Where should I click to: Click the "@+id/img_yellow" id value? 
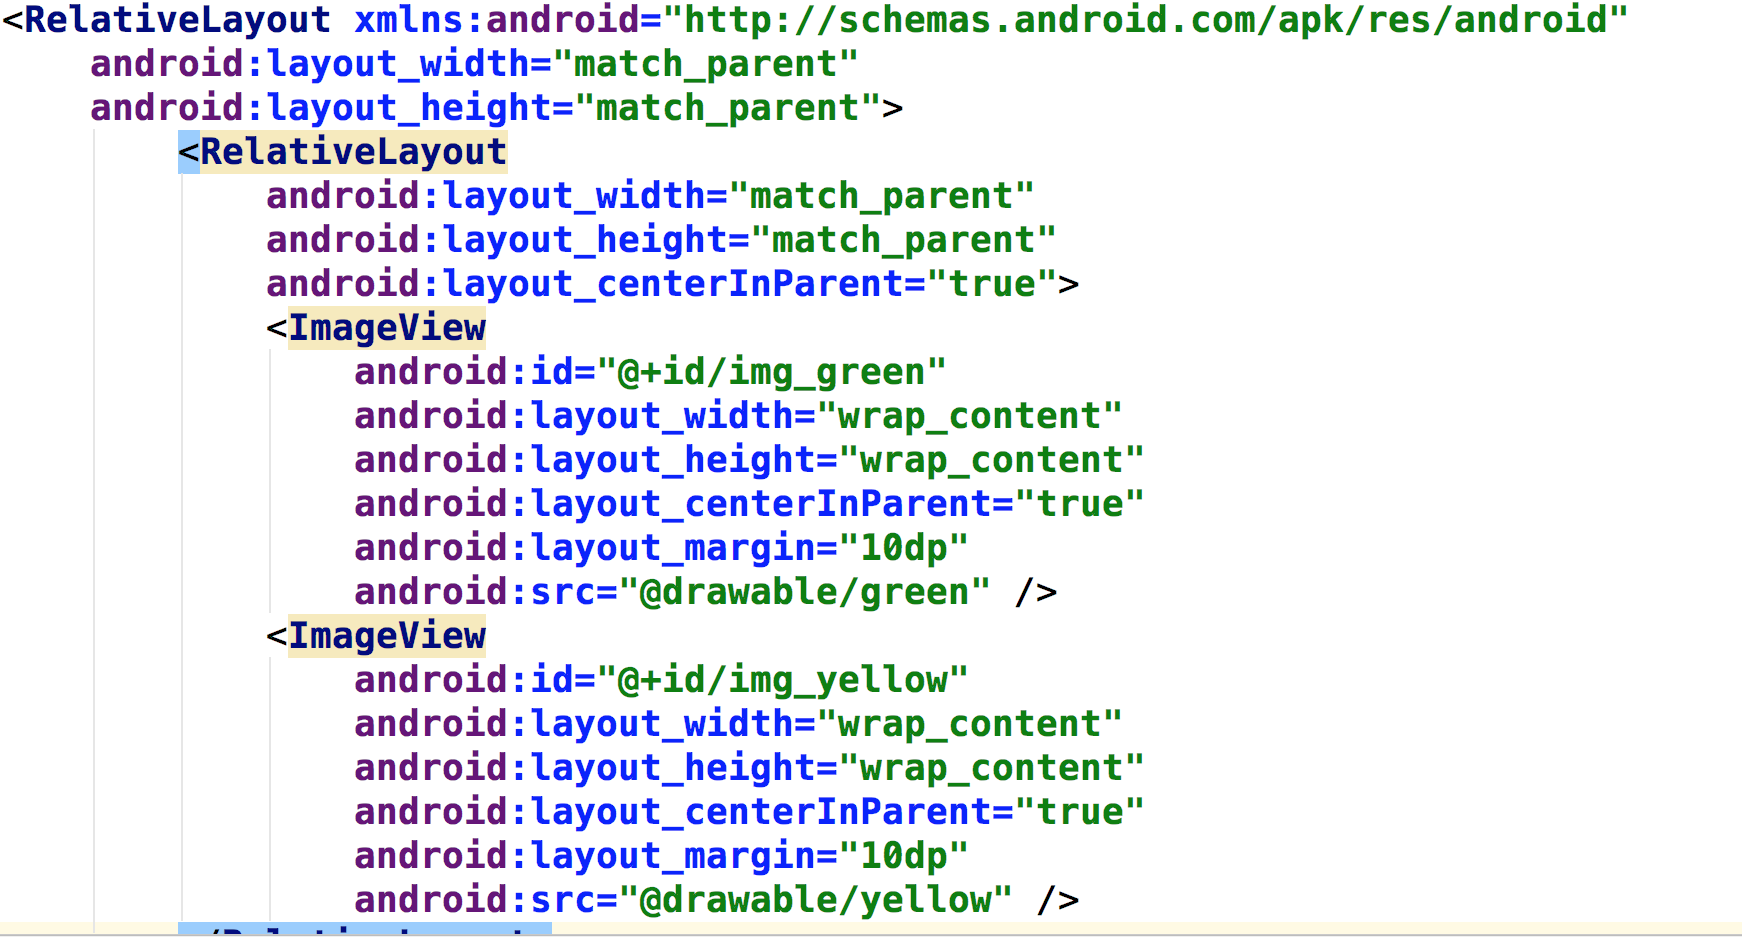coord(782,680)
